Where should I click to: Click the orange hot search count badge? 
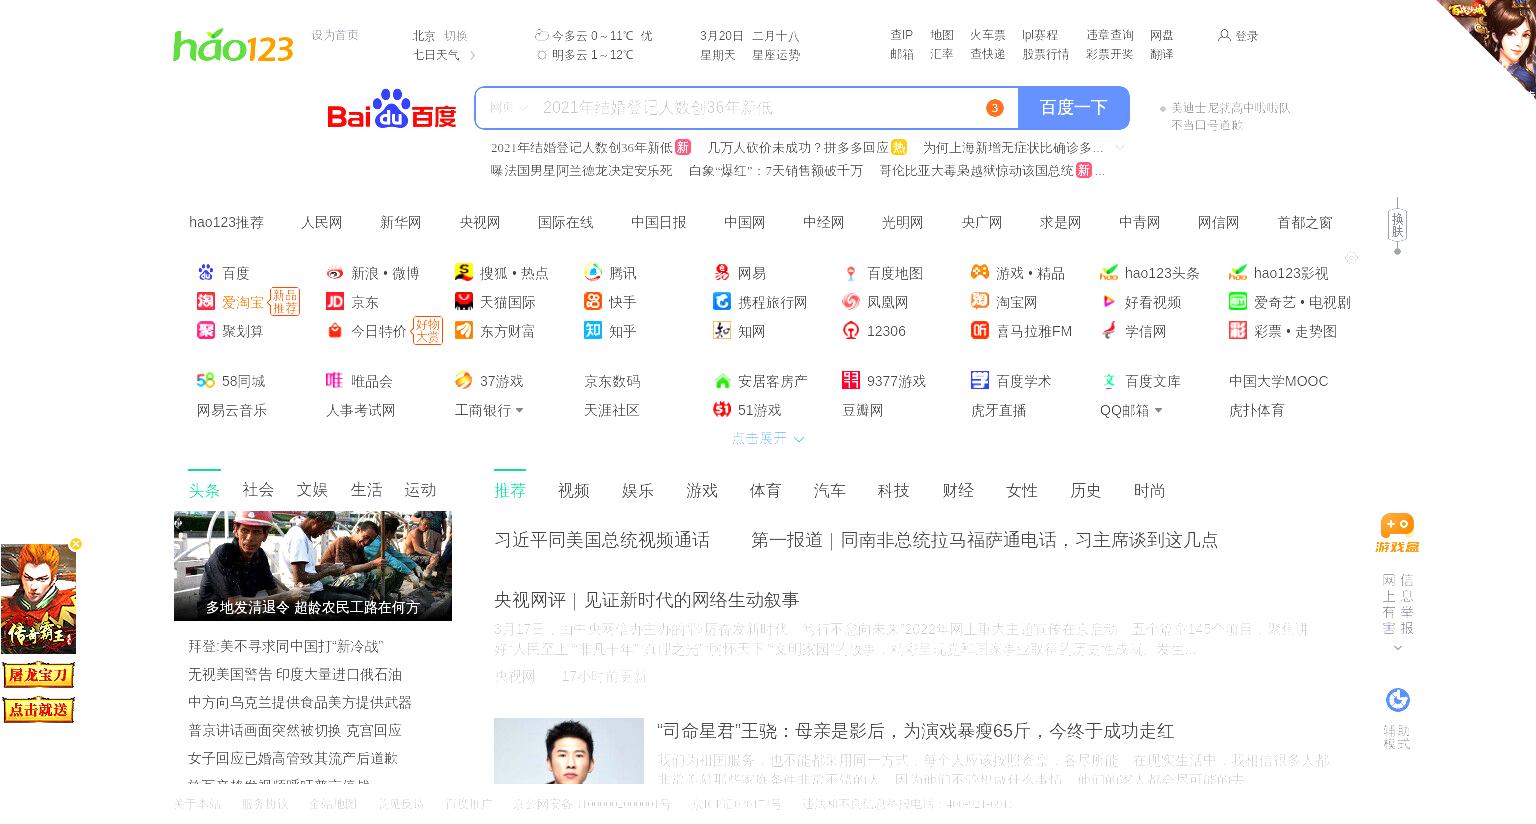[x=994, y=108]
